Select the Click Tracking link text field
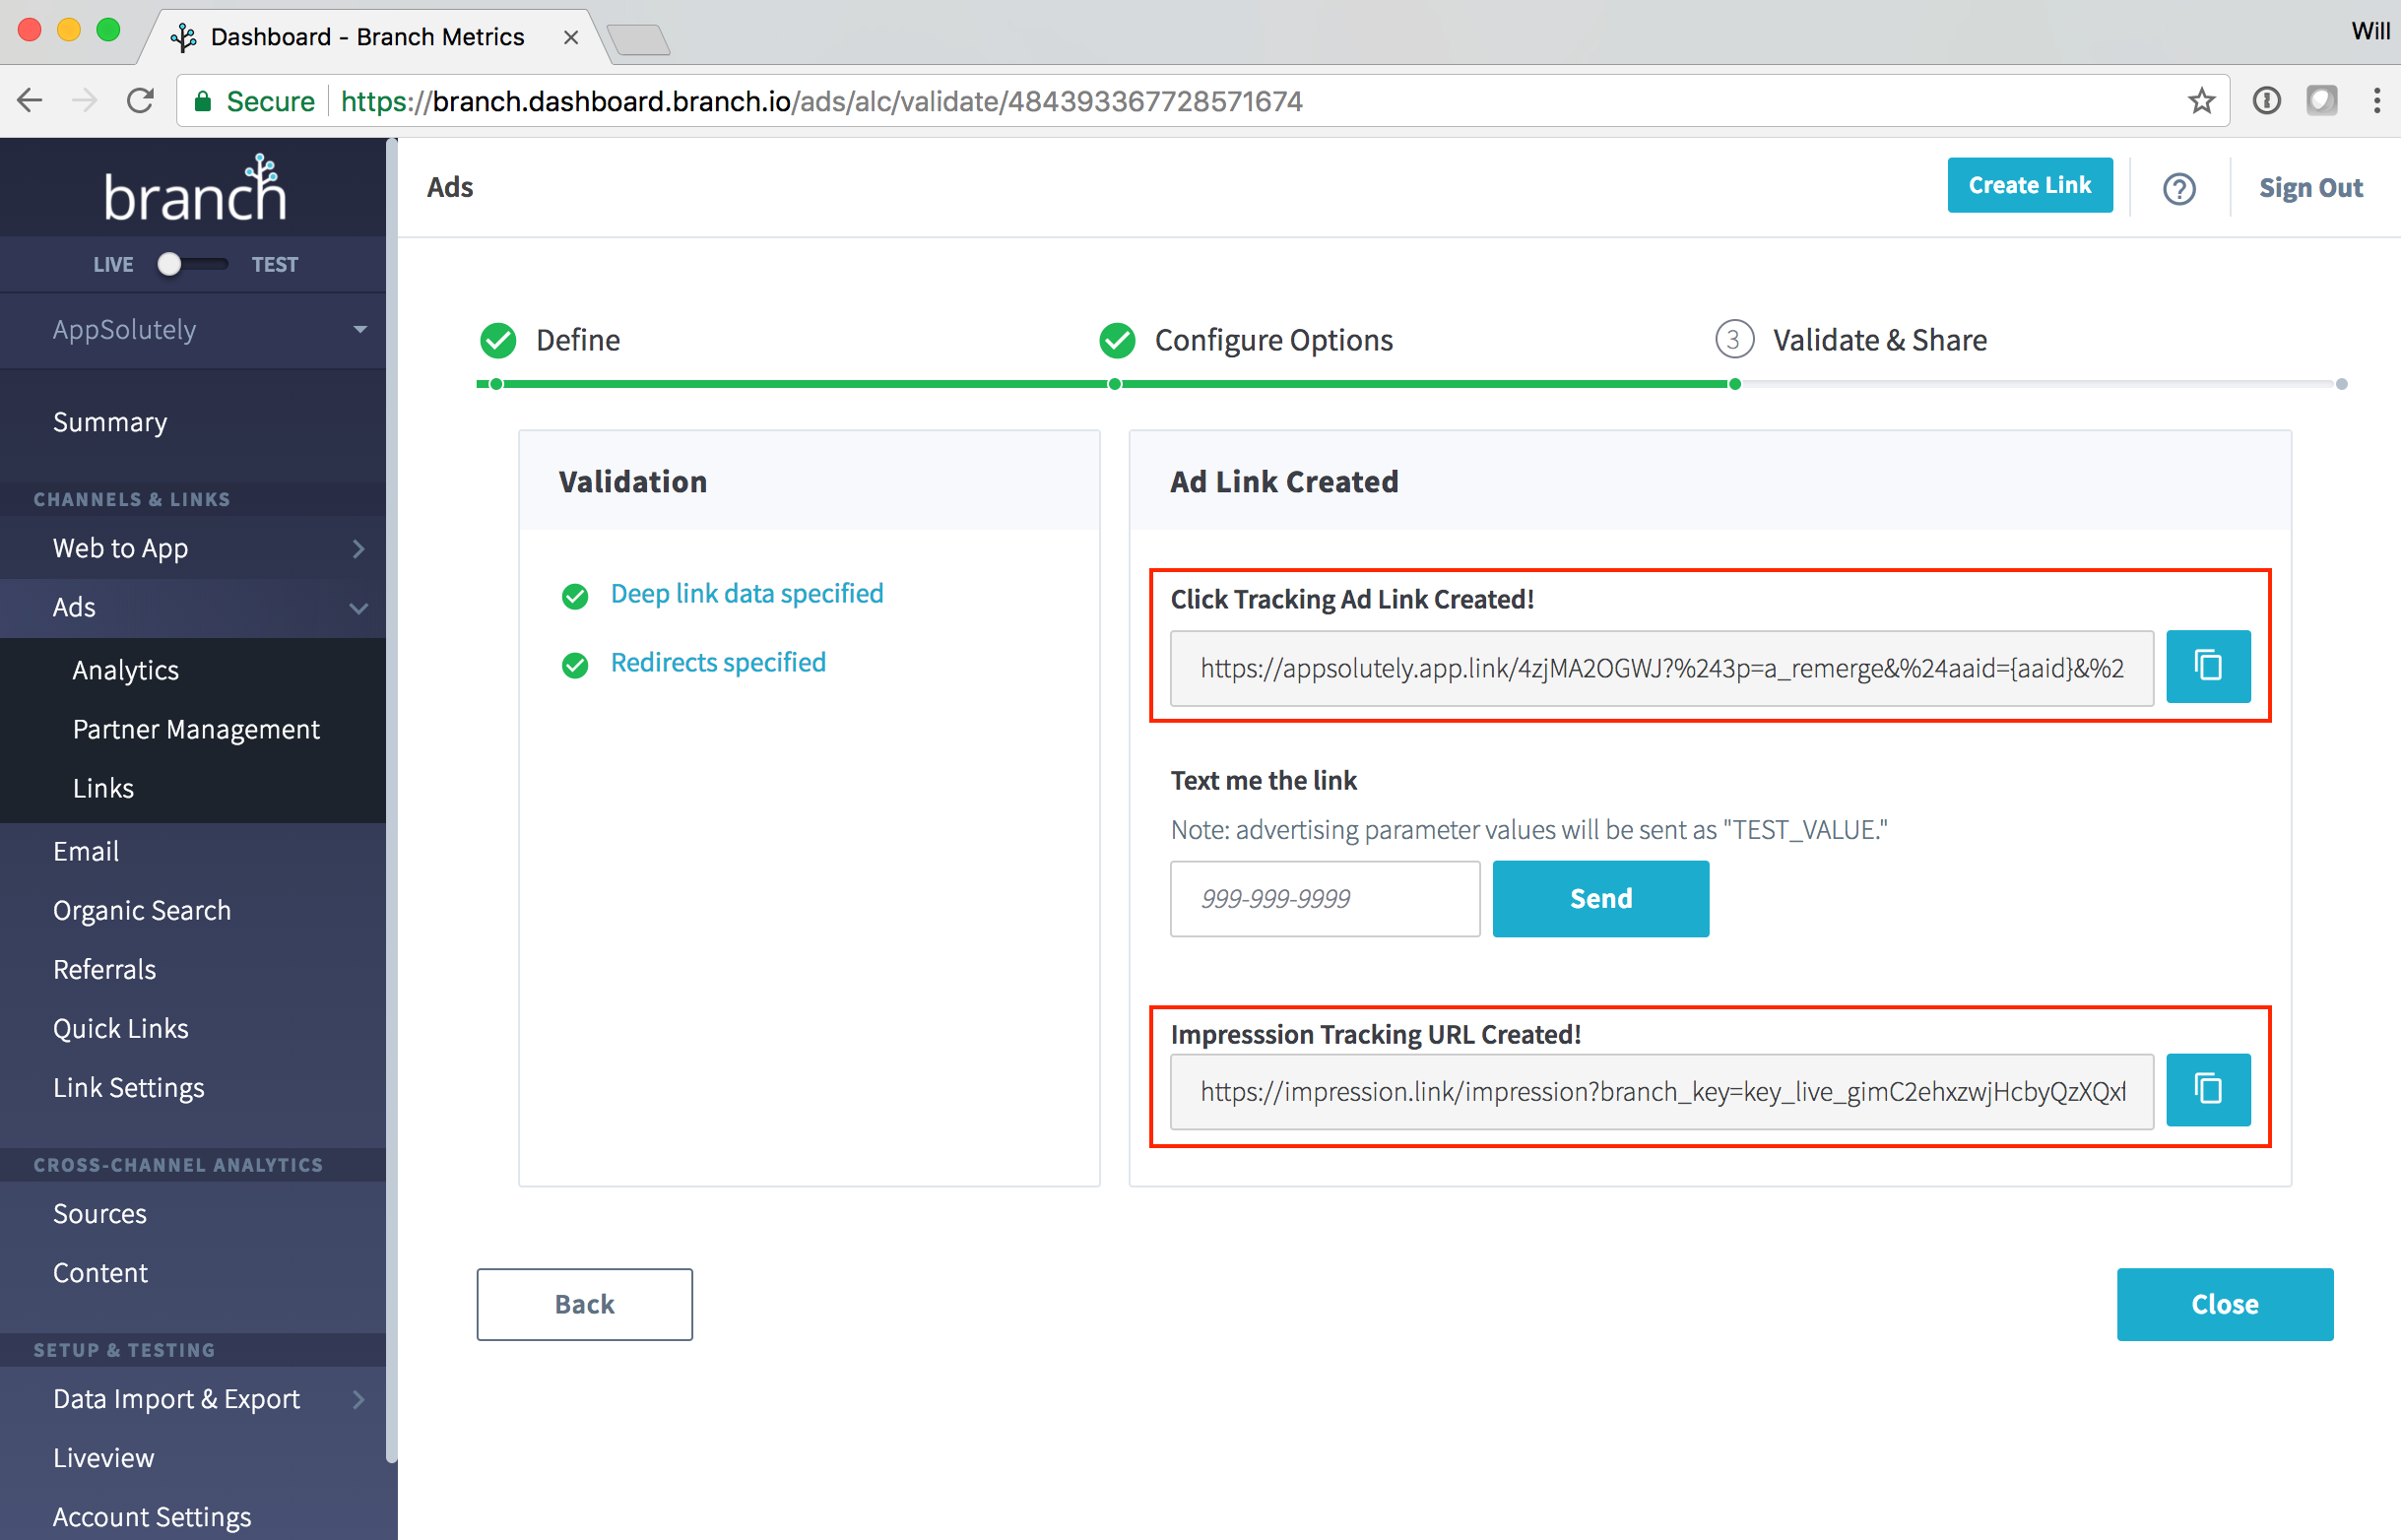Viewport: 2401px width, 1540px height. [x=1661, y=668]
